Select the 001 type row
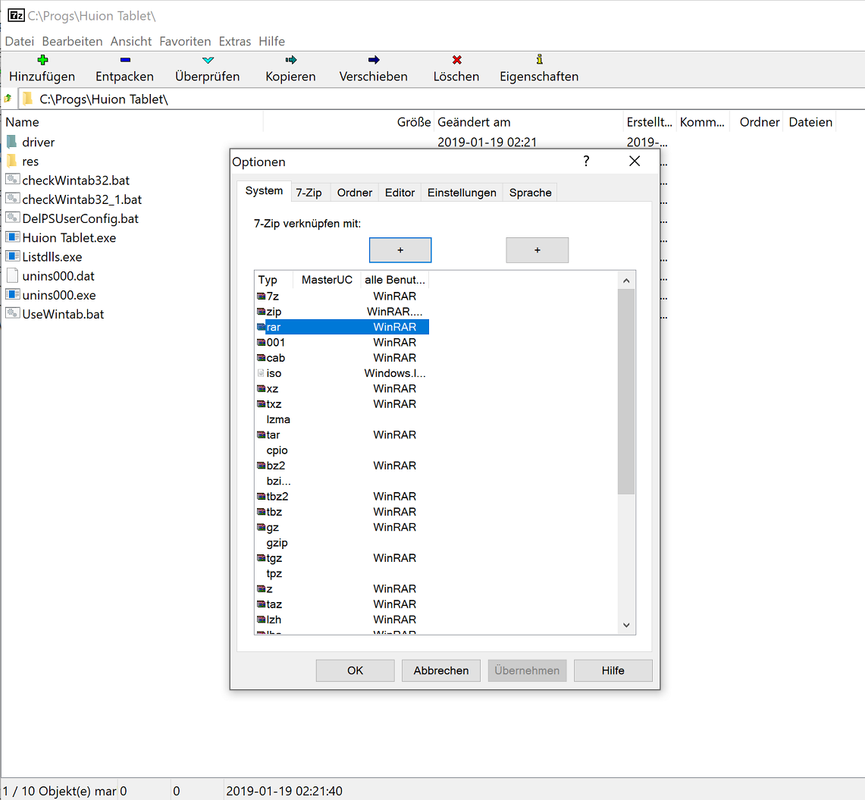865x800 pixels. click(x=343, y=343)
